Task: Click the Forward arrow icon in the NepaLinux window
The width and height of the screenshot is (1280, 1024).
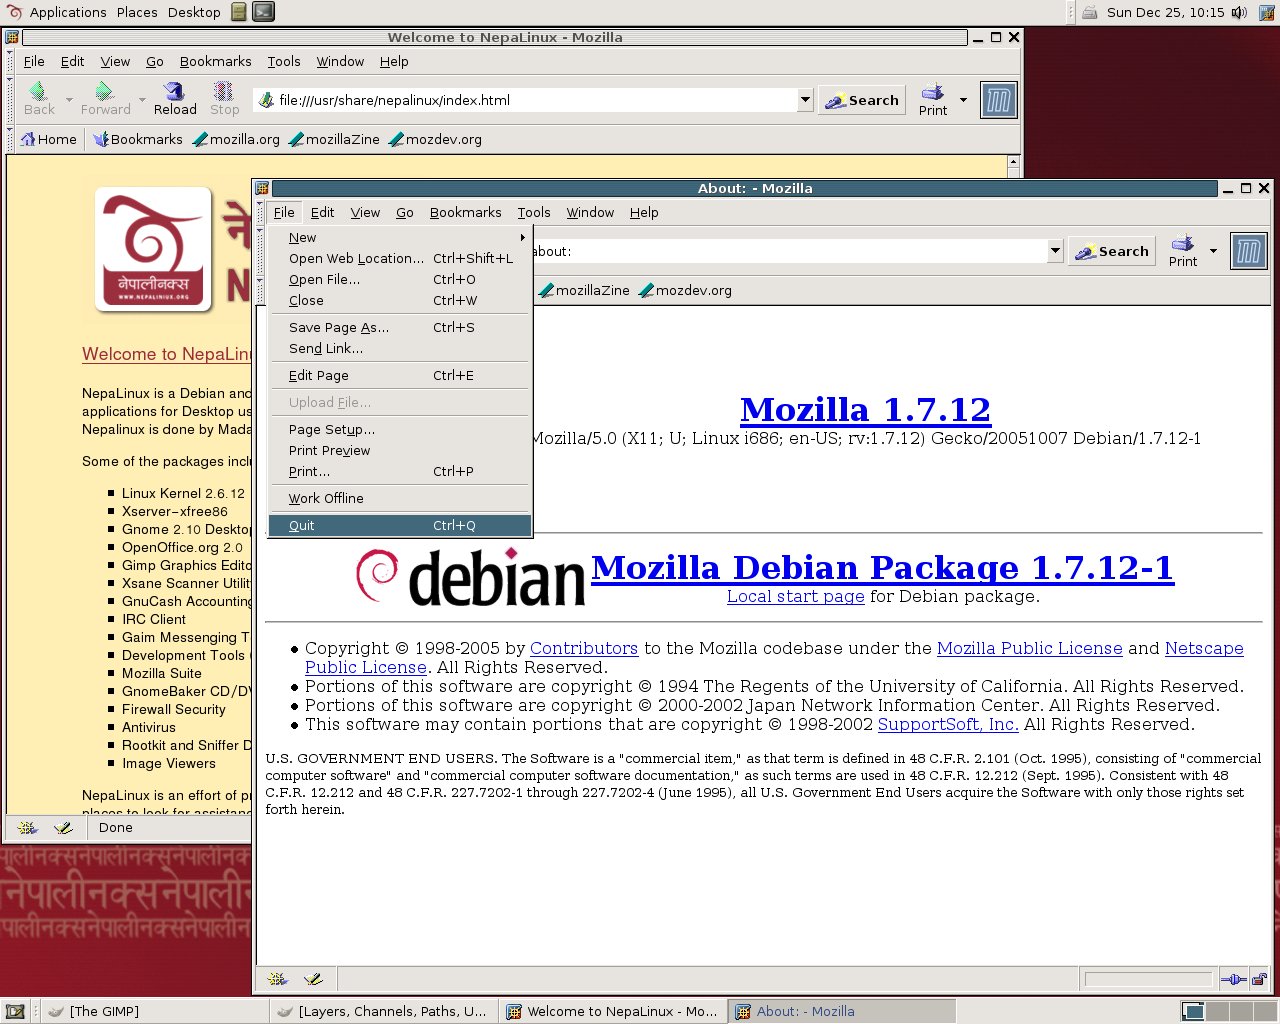Action: pos(104,91)
